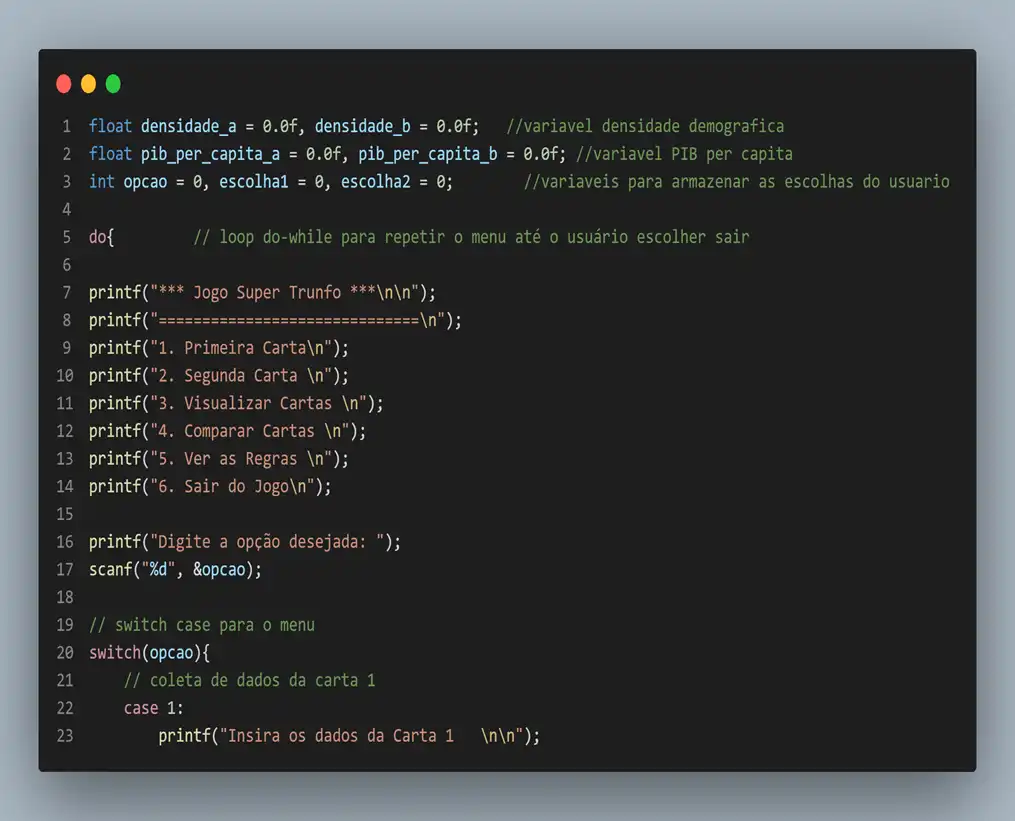Click the scanf keyword on line 17

click(x=109, y=570)
